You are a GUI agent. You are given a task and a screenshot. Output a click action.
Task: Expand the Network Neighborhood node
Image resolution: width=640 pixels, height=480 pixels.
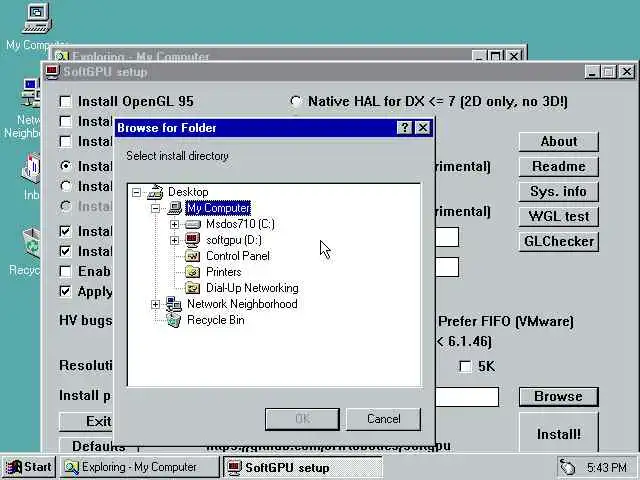tap(155, 304)
